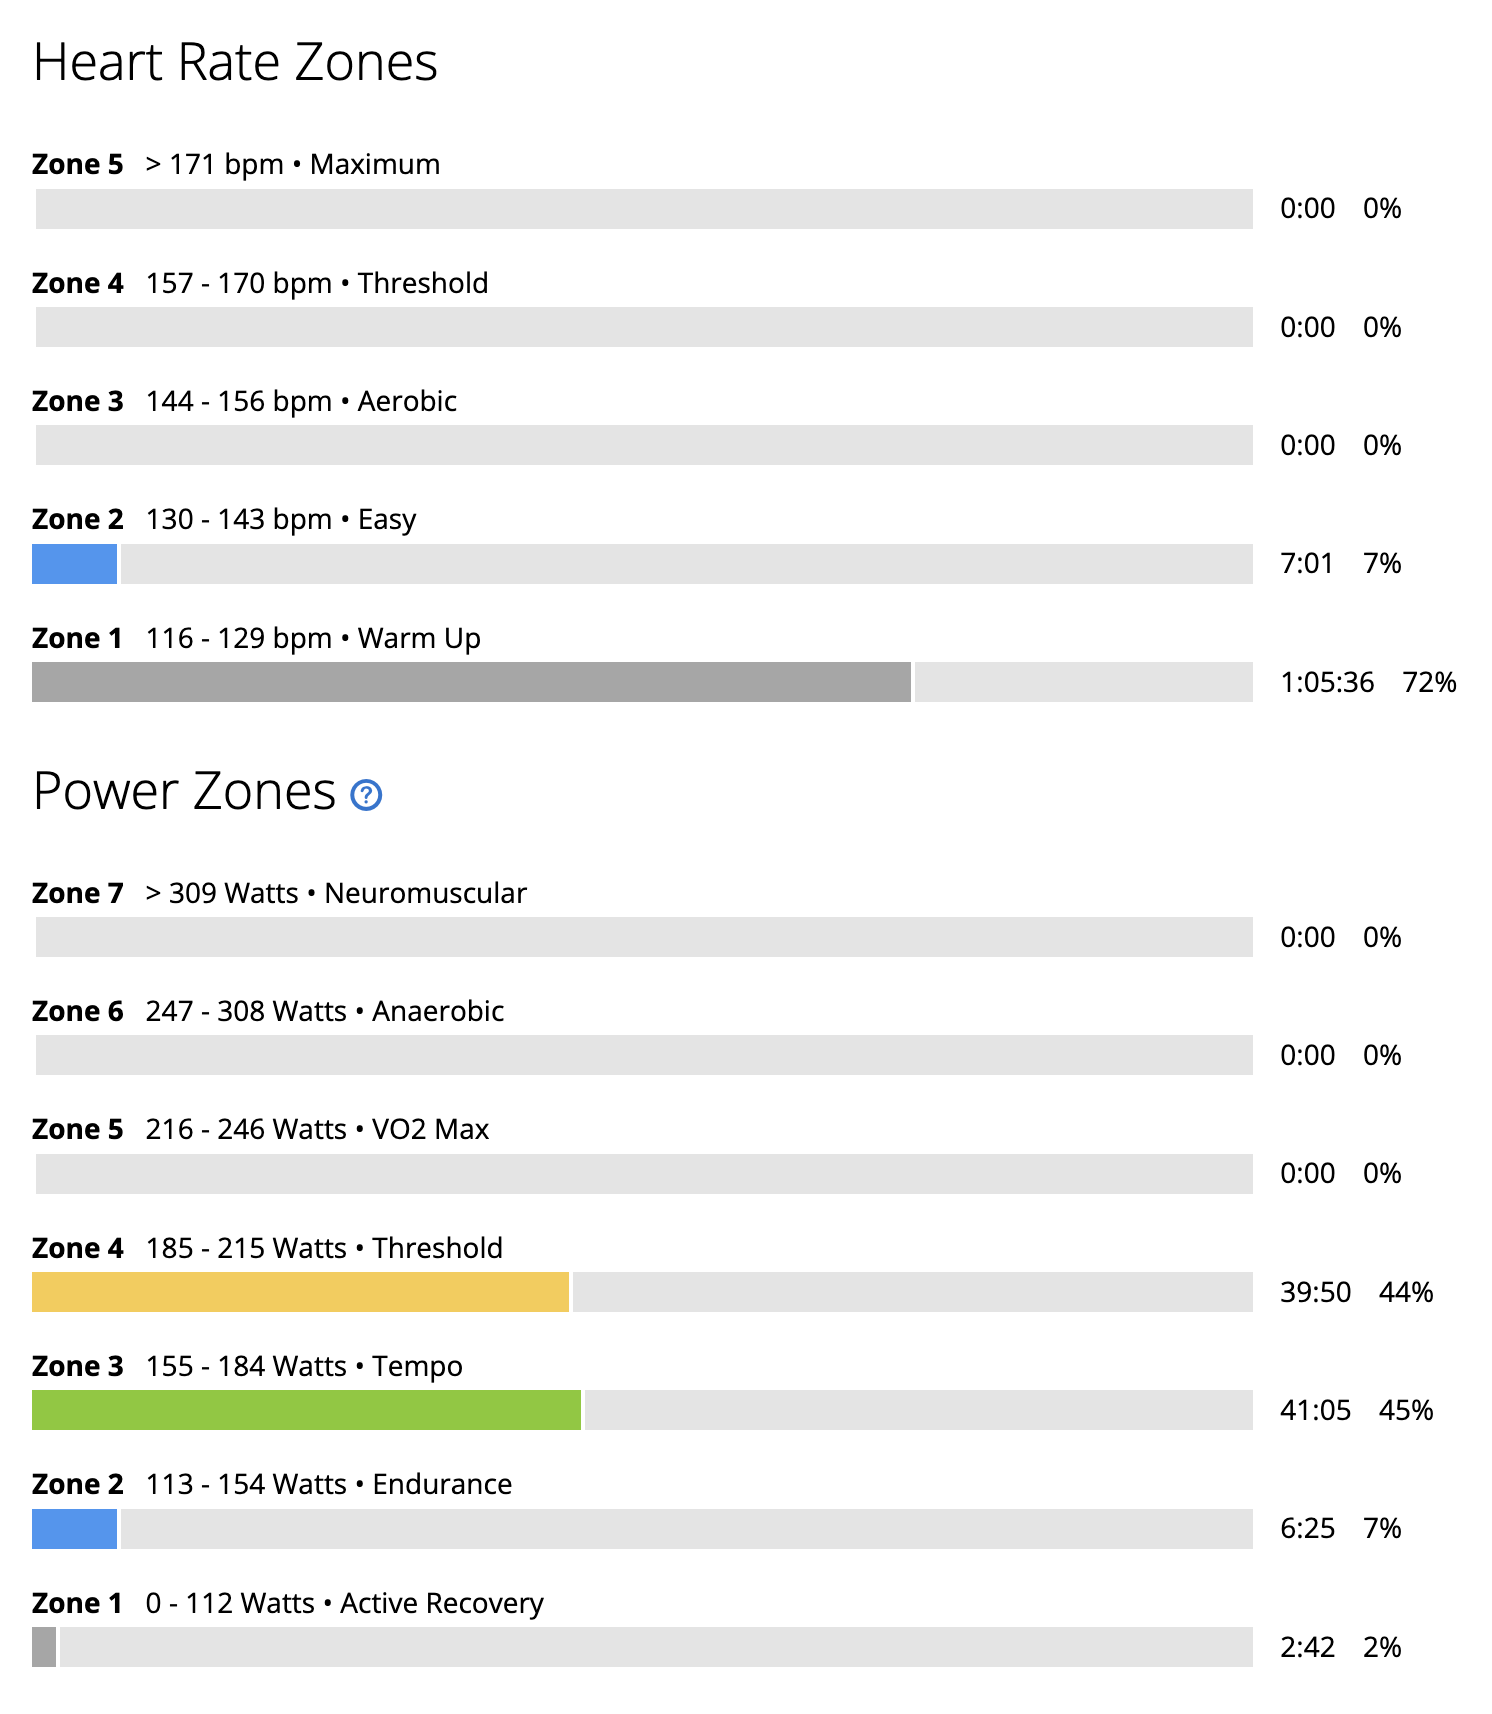Click the 7:01 Easy zone time
This screenshot has height=1714, width=1492.
tap(1307, 564)
